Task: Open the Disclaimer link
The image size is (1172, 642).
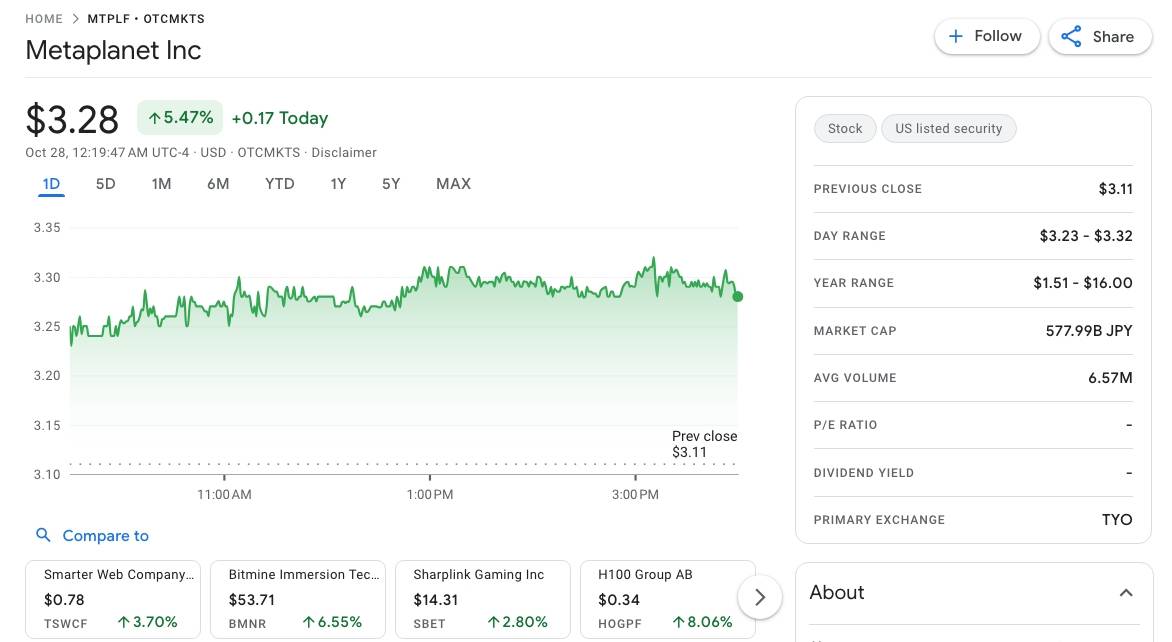Action: 344,153
